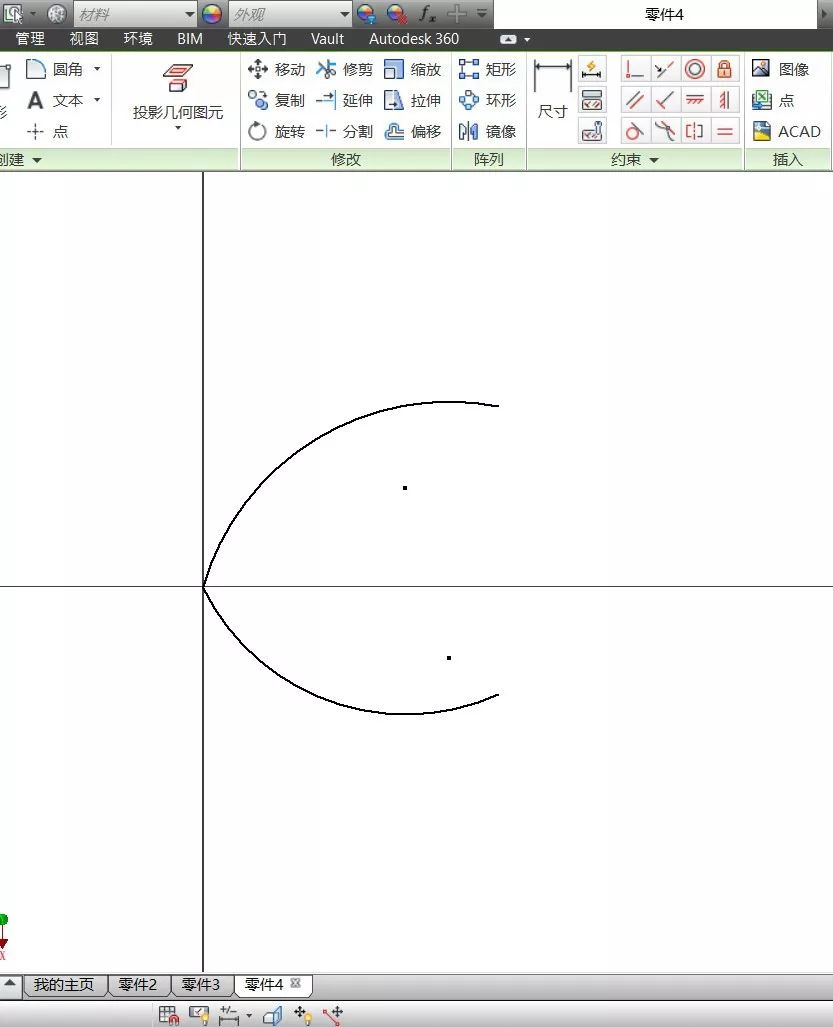This screenshot has width=833, height=1027.
Task: Activate the Rotate (旋转) tool
Action: coord(276,132)
